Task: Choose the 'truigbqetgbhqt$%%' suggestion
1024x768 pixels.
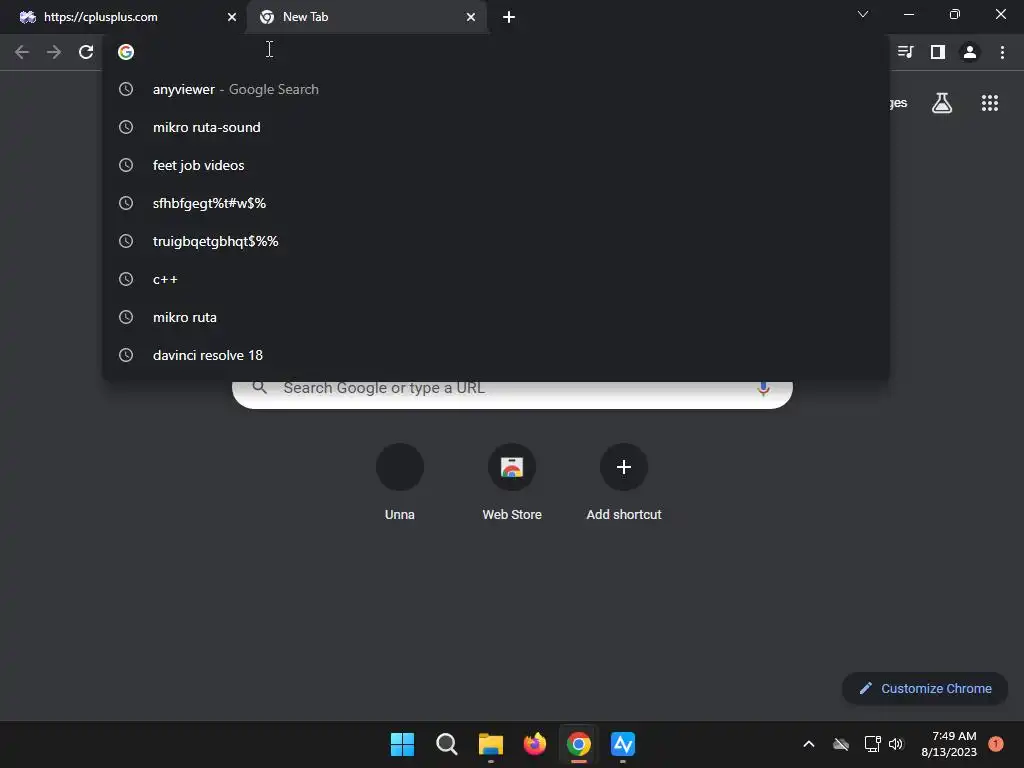Action: (496, 241)
